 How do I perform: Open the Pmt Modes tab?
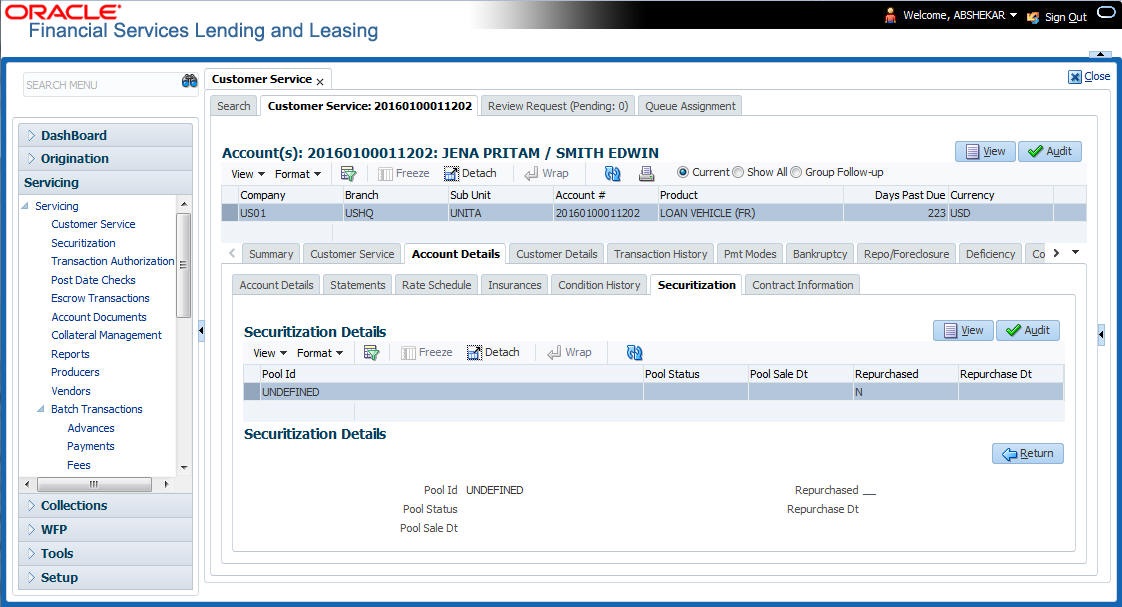click(x=750, y=254)
